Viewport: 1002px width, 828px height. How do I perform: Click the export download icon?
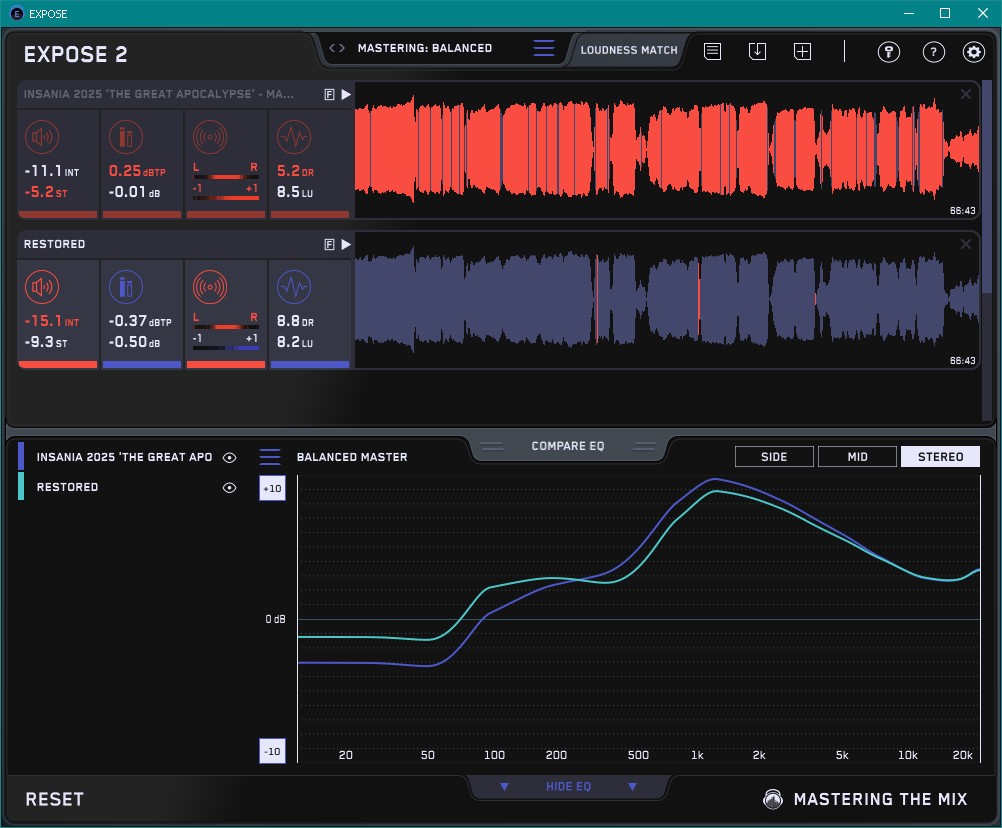click(x=757, y=51)
